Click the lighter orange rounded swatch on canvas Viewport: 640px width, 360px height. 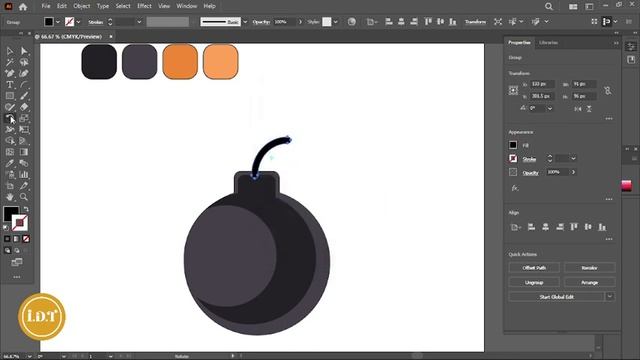tap(220, 62)
